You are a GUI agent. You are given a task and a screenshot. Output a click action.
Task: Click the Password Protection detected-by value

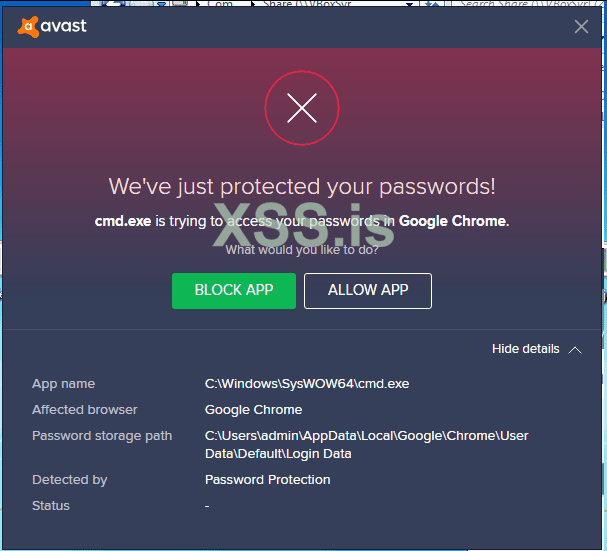[267, 480]
